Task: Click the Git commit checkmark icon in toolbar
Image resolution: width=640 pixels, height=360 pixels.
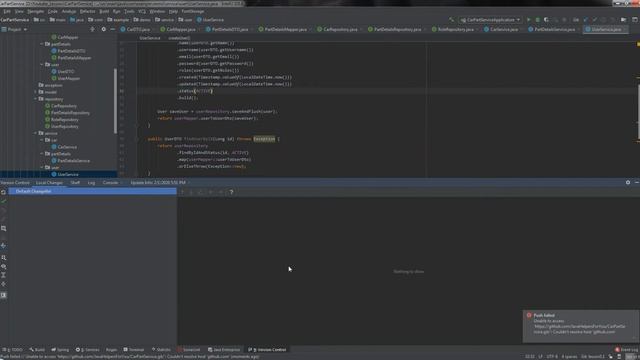Action: [x=594, y=20]
